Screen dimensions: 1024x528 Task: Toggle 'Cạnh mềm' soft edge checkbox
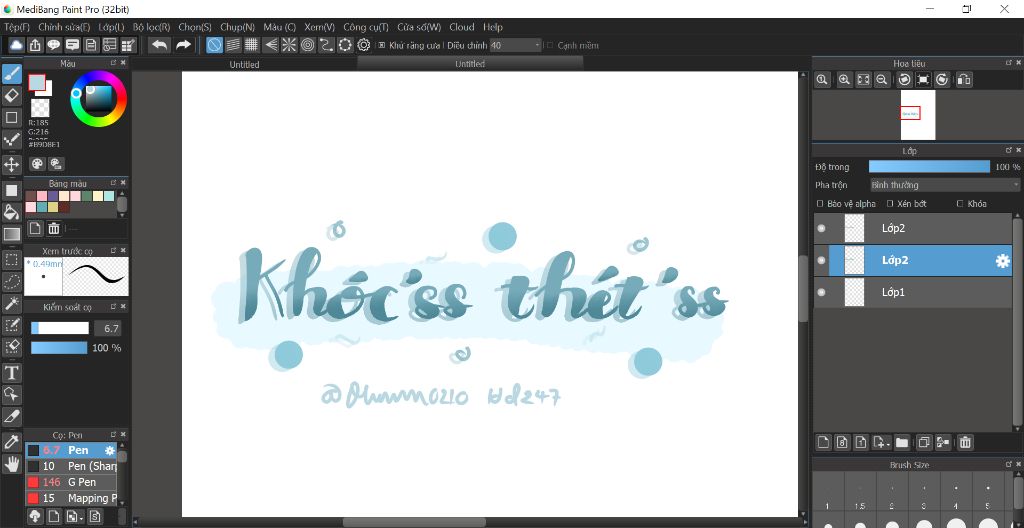(x=550, y=45)
